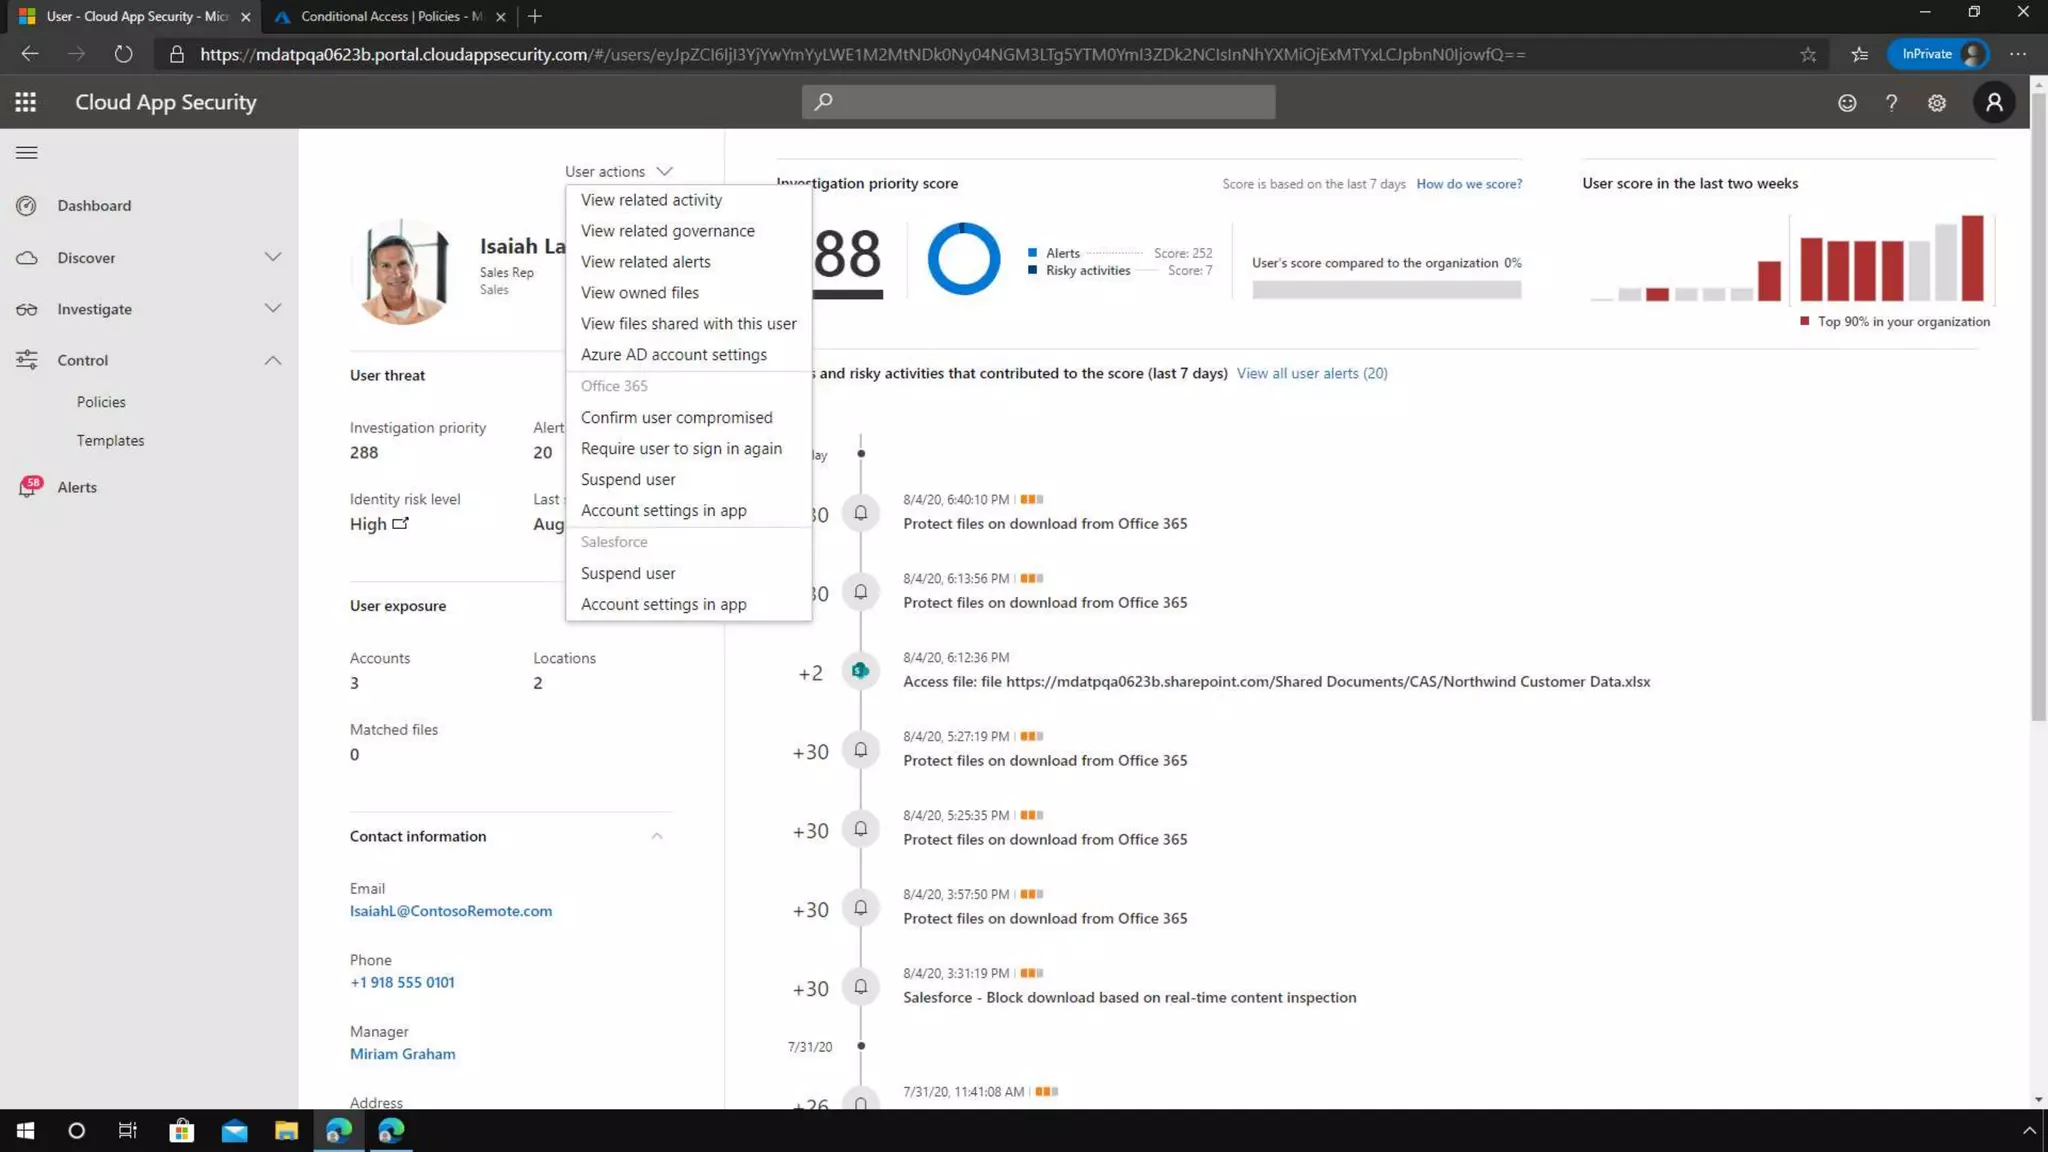Screen dimensions: 2048x1152
Task: Click the IsaiahL@ContosoRemote.com email link
Action: [450, 910]
